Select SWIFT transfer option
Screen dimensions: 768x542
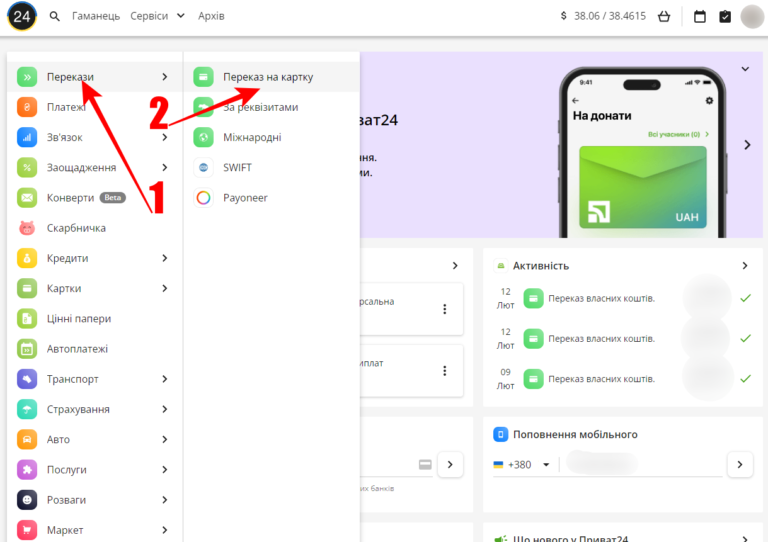(237, 167)
